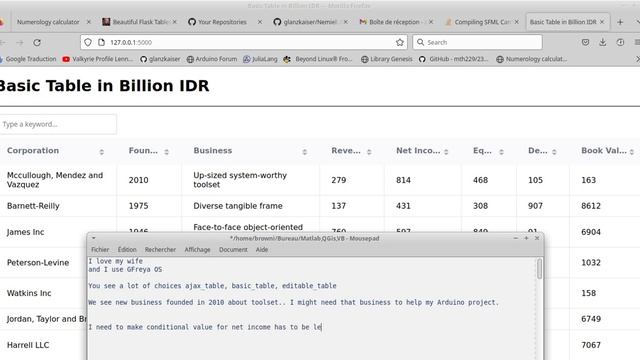Open the Affichage menu in Mousepad

coord(197,249)
